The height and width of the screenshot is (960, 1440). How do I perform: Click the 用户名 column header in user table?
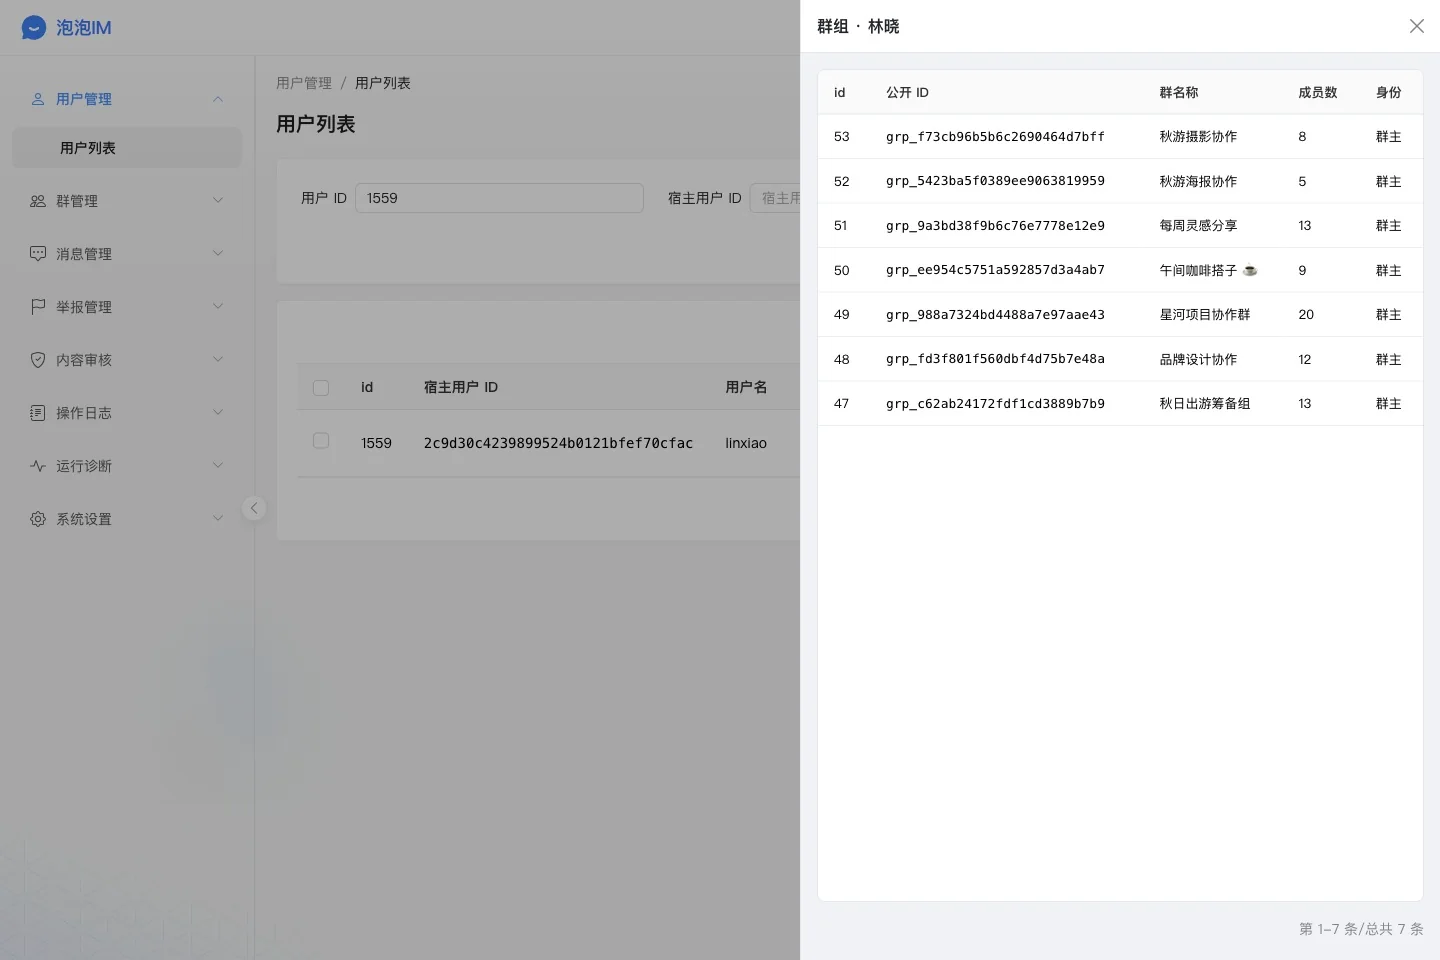746,387
